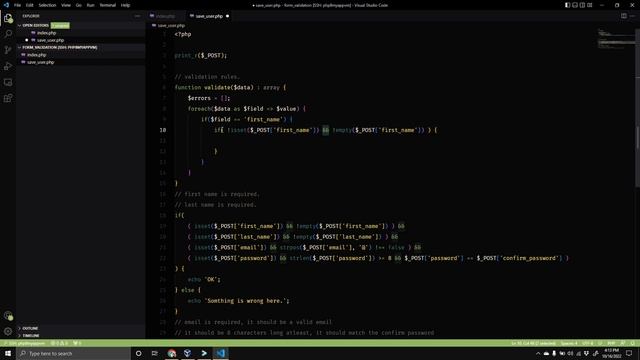This screenshot has width=640, height=360.
Task: Collapse the FORM_VALIDATION folder section
Action: pos(81,47)
